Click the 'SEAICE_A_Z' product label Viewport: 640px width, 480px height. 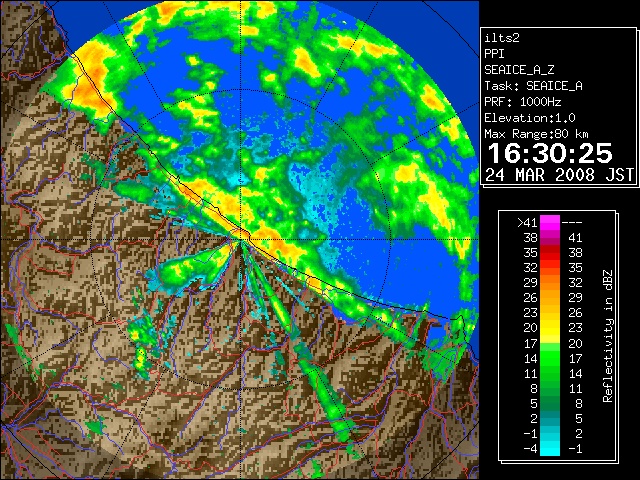pos(519,70)
